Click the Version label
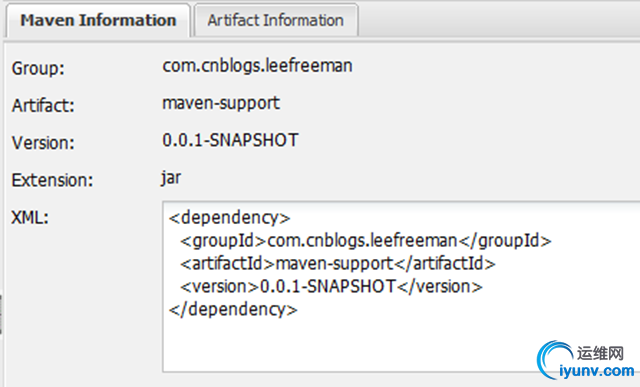Viewport: 640px width, 387px height. click(x=43, y=143)
